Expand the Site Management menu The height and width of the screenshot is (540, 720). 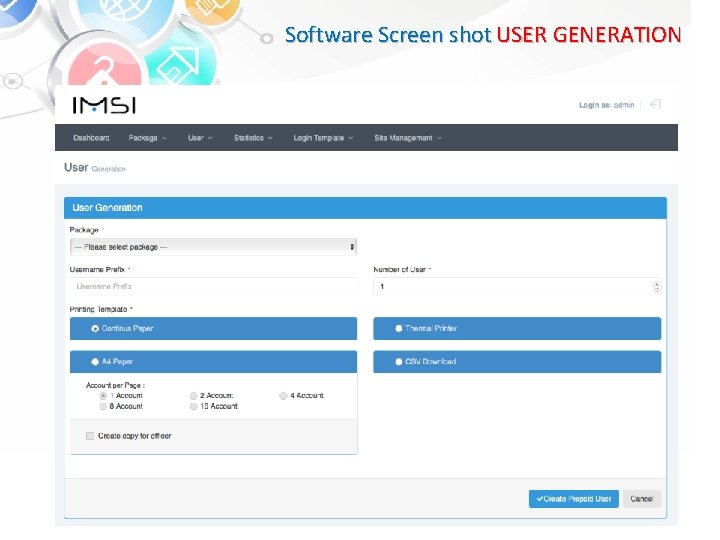tap(408, 138)
